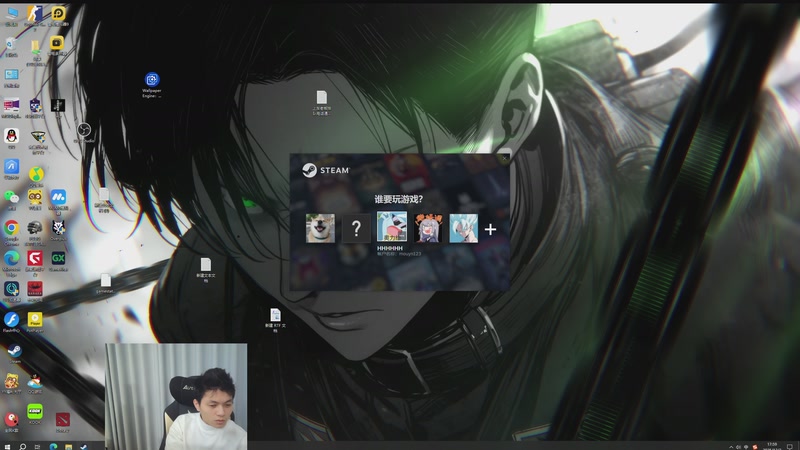Launch yellow PotPlayer shortcut

(35, 322)
